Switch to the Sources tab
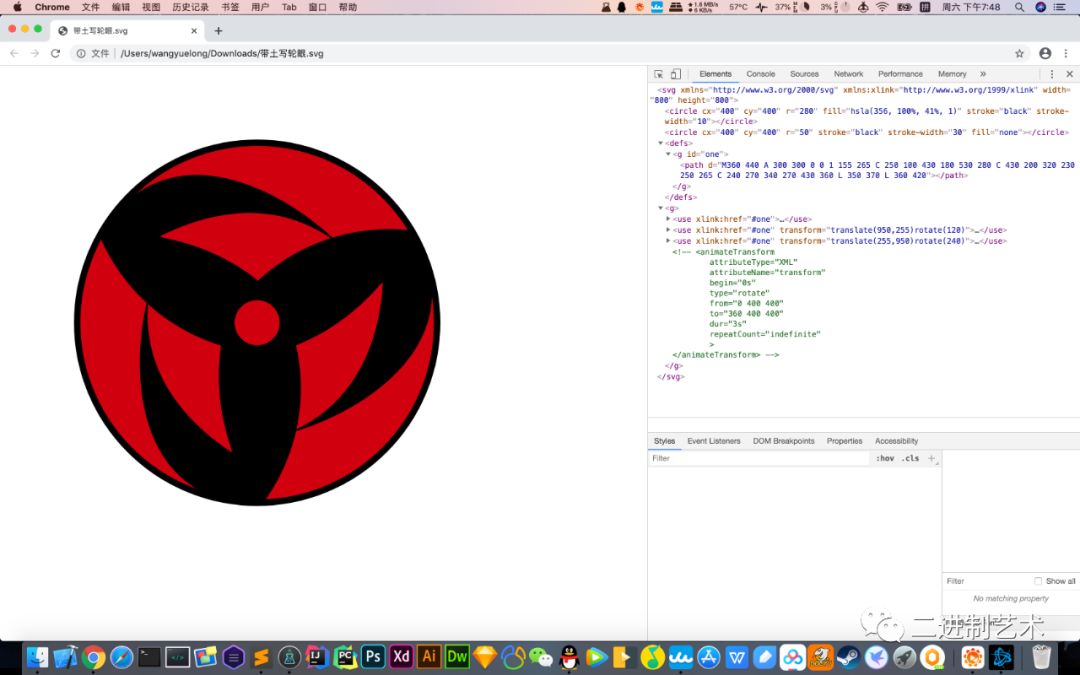This screenshot has height=675, width=1080. point(804,74)
